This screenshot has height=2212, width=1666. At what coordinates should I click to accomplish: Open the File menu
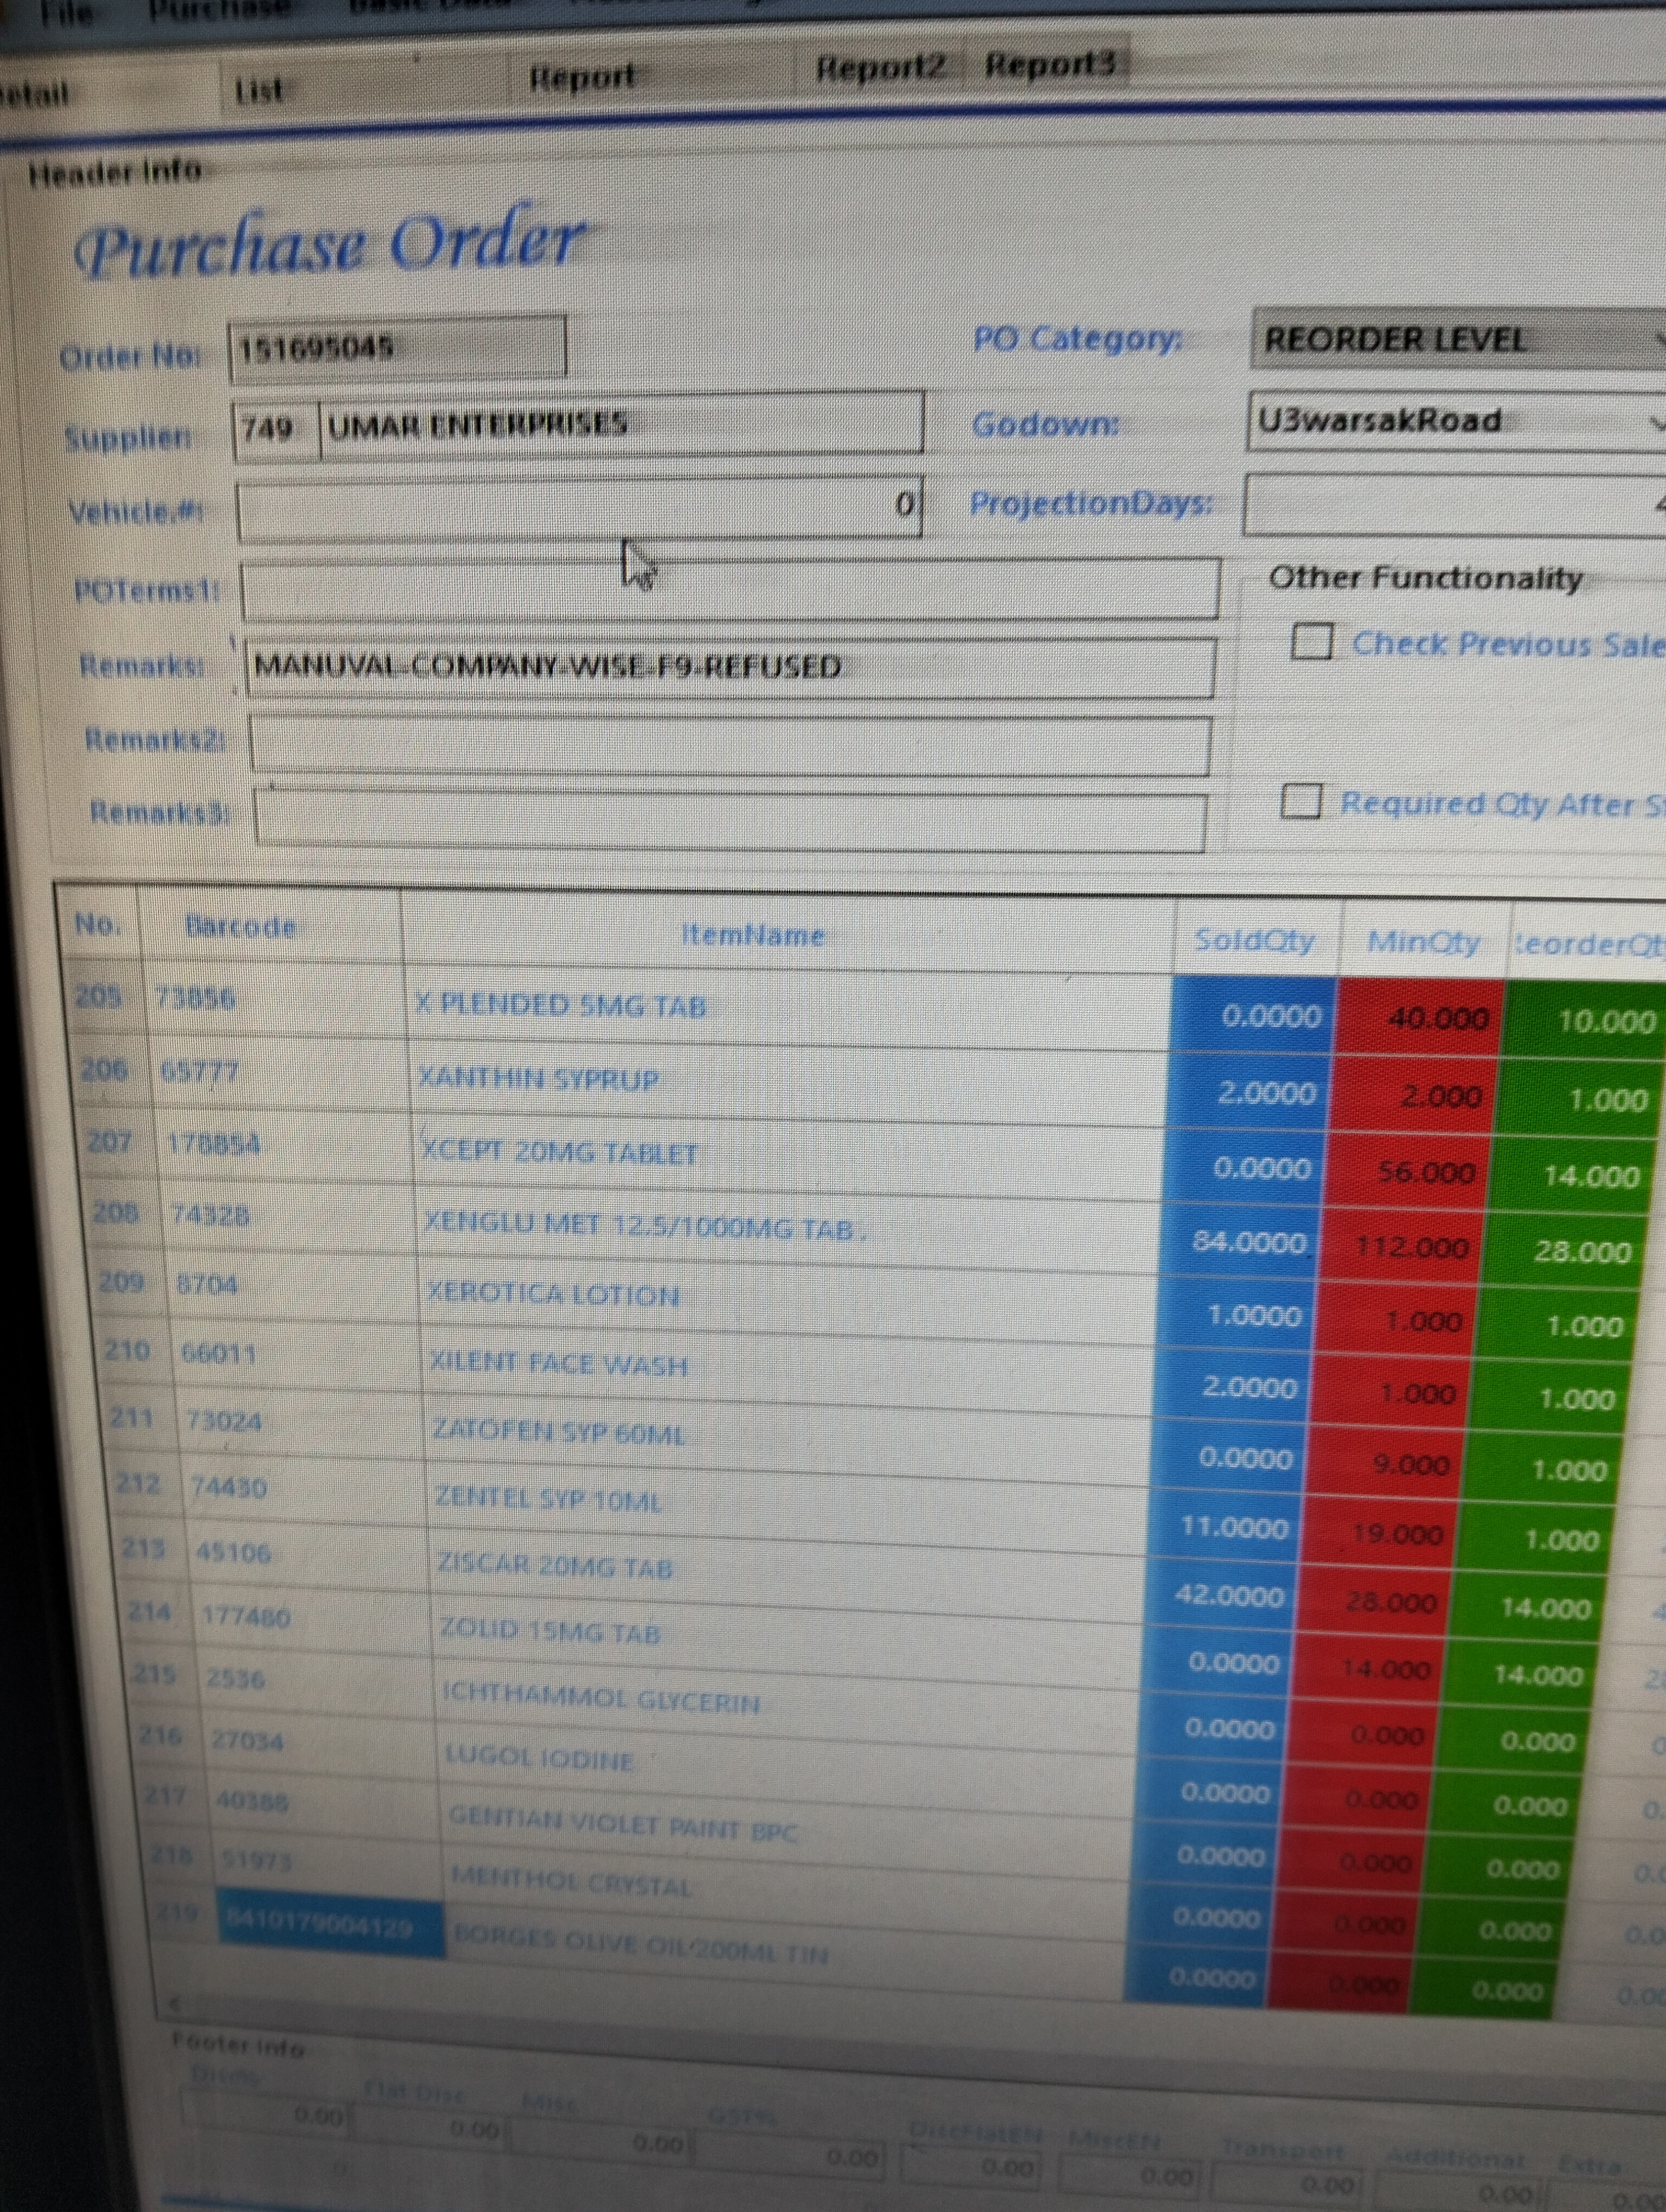pos(66,12)
